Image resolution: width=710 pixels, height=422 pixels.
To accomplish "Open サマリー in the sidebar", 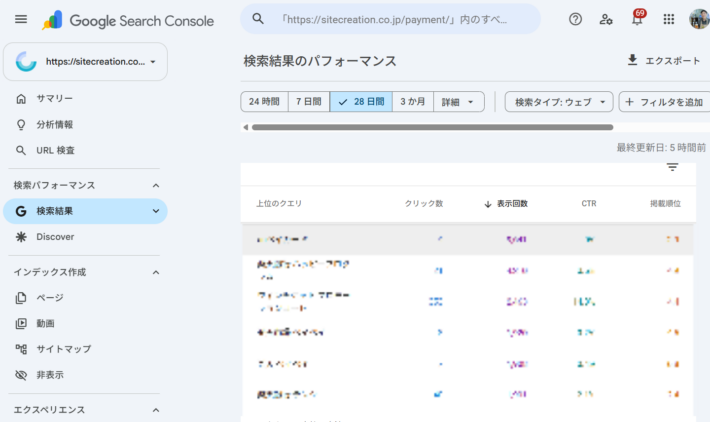I will [54, 99].
